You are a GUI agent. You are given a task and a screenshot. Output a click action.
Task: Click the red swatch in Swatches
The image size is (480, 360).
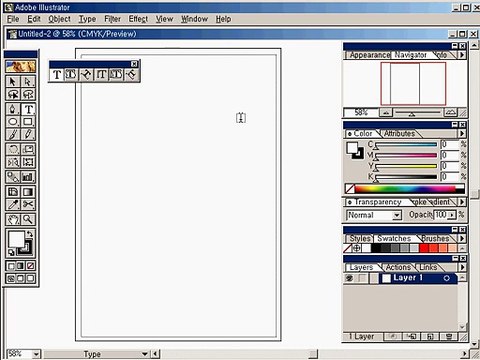424,248
